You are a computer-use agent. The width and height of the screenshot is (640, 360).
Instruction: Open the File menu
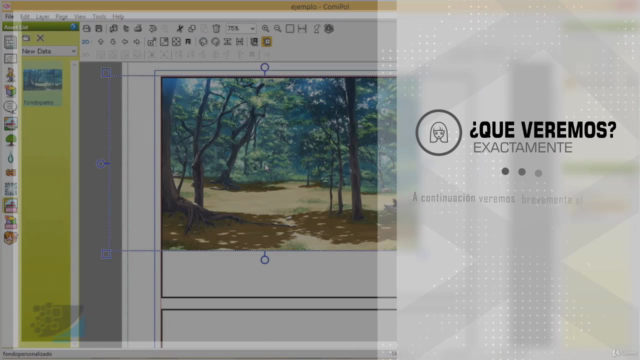(9, 17)
